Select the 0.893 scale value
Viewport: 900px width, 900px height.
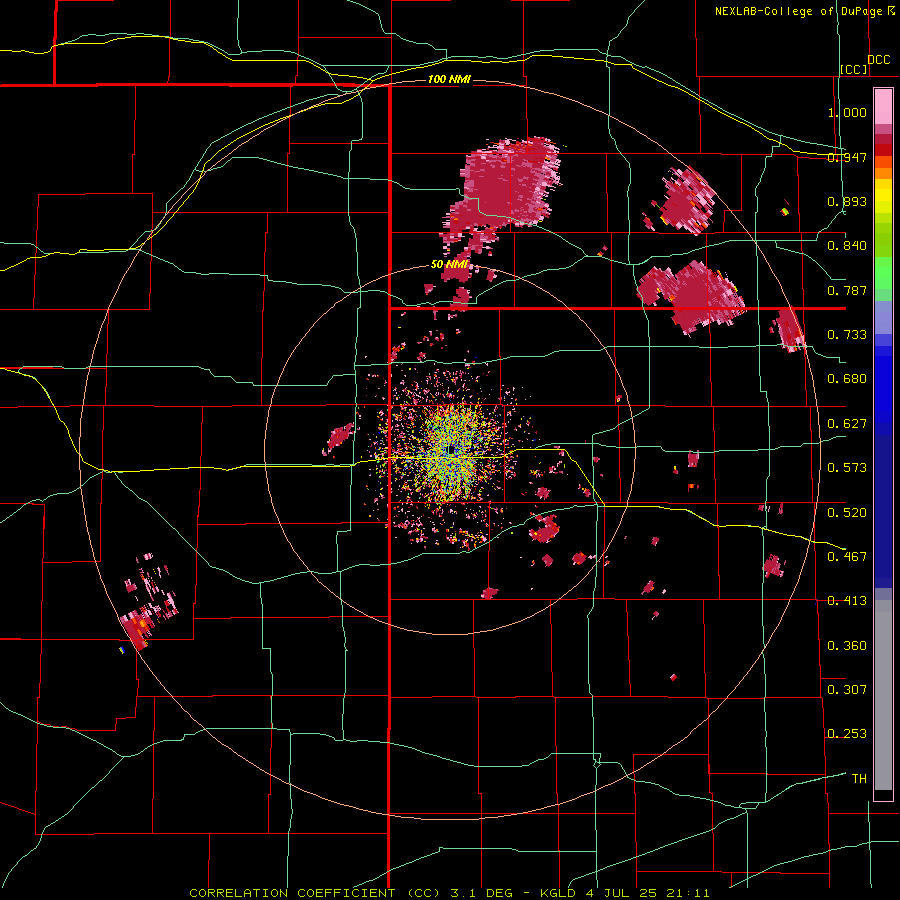point(847,201)
